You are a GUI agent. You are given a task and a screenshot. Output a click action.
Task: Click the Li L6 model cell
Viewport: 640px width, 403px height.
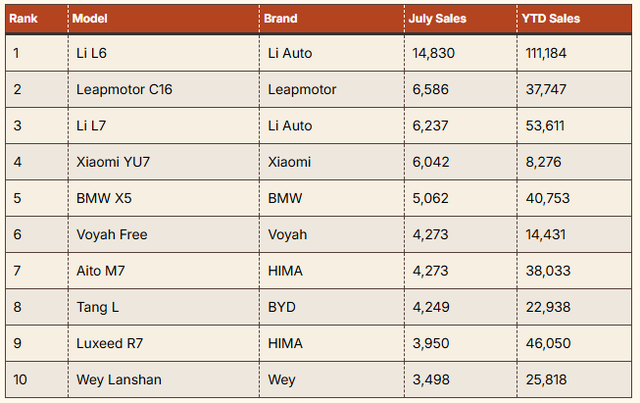pos(96,53)
